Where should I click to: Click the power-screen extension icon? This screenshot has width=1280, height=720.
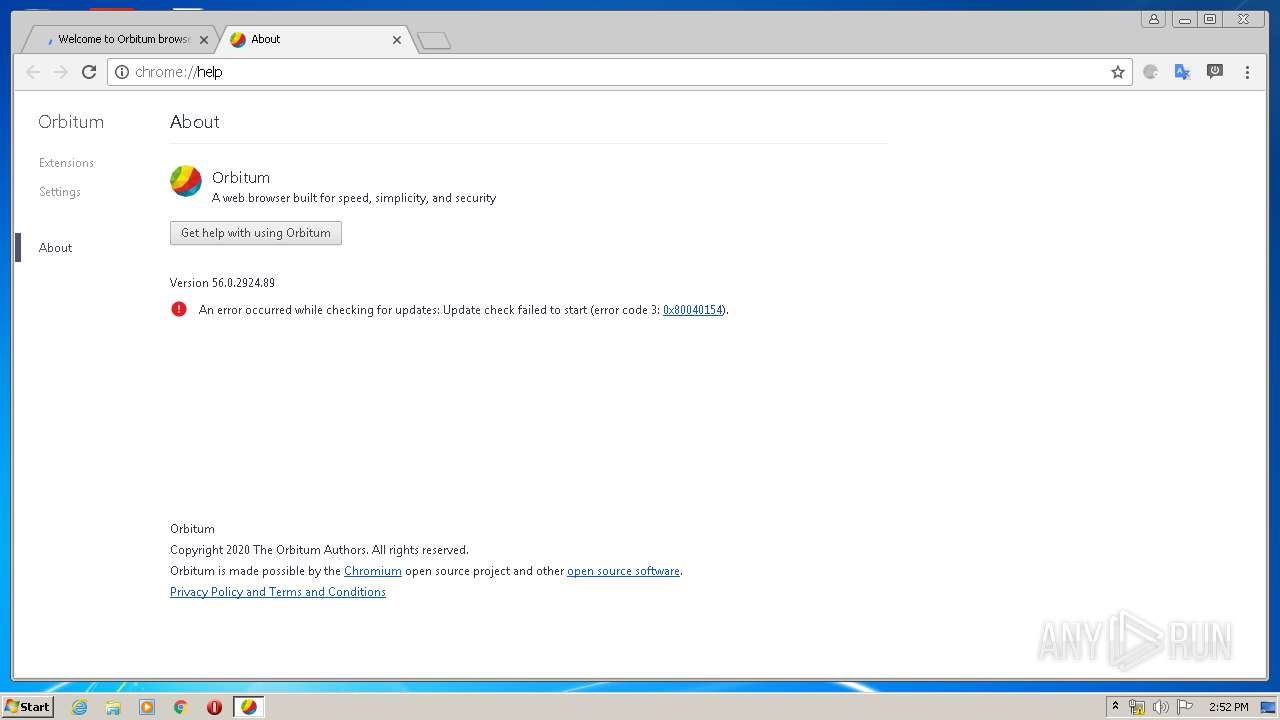(x=1215, y=72)
